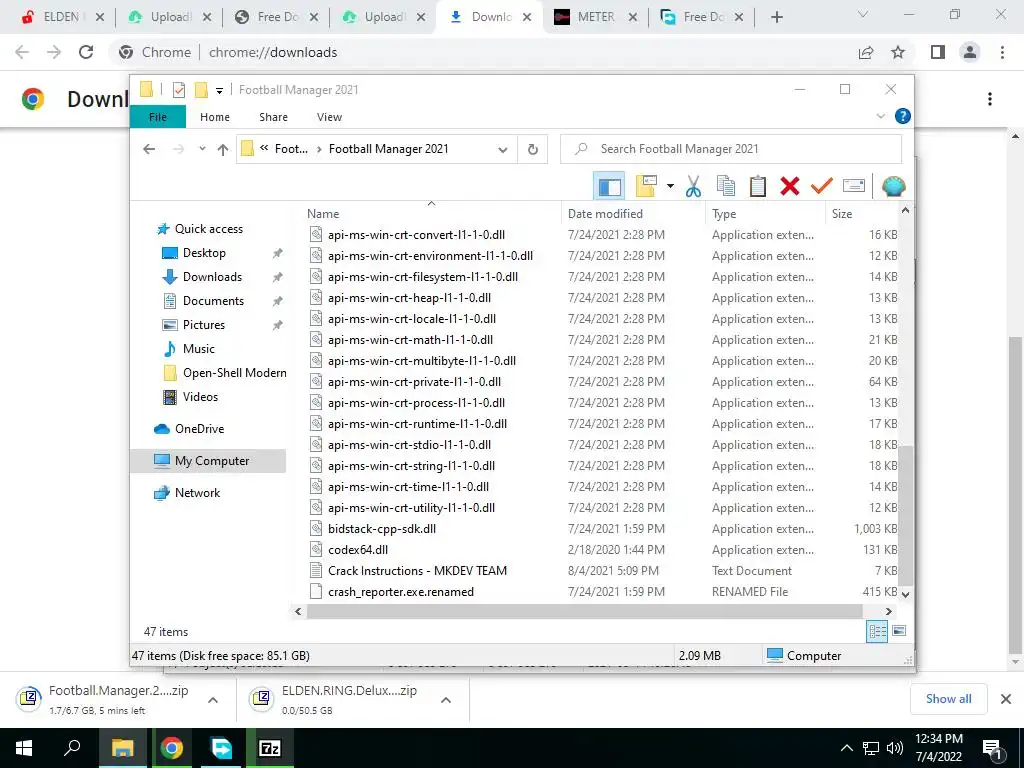
Task: Click the Cut scissors toolbar icon
Action: pos(693,187)
